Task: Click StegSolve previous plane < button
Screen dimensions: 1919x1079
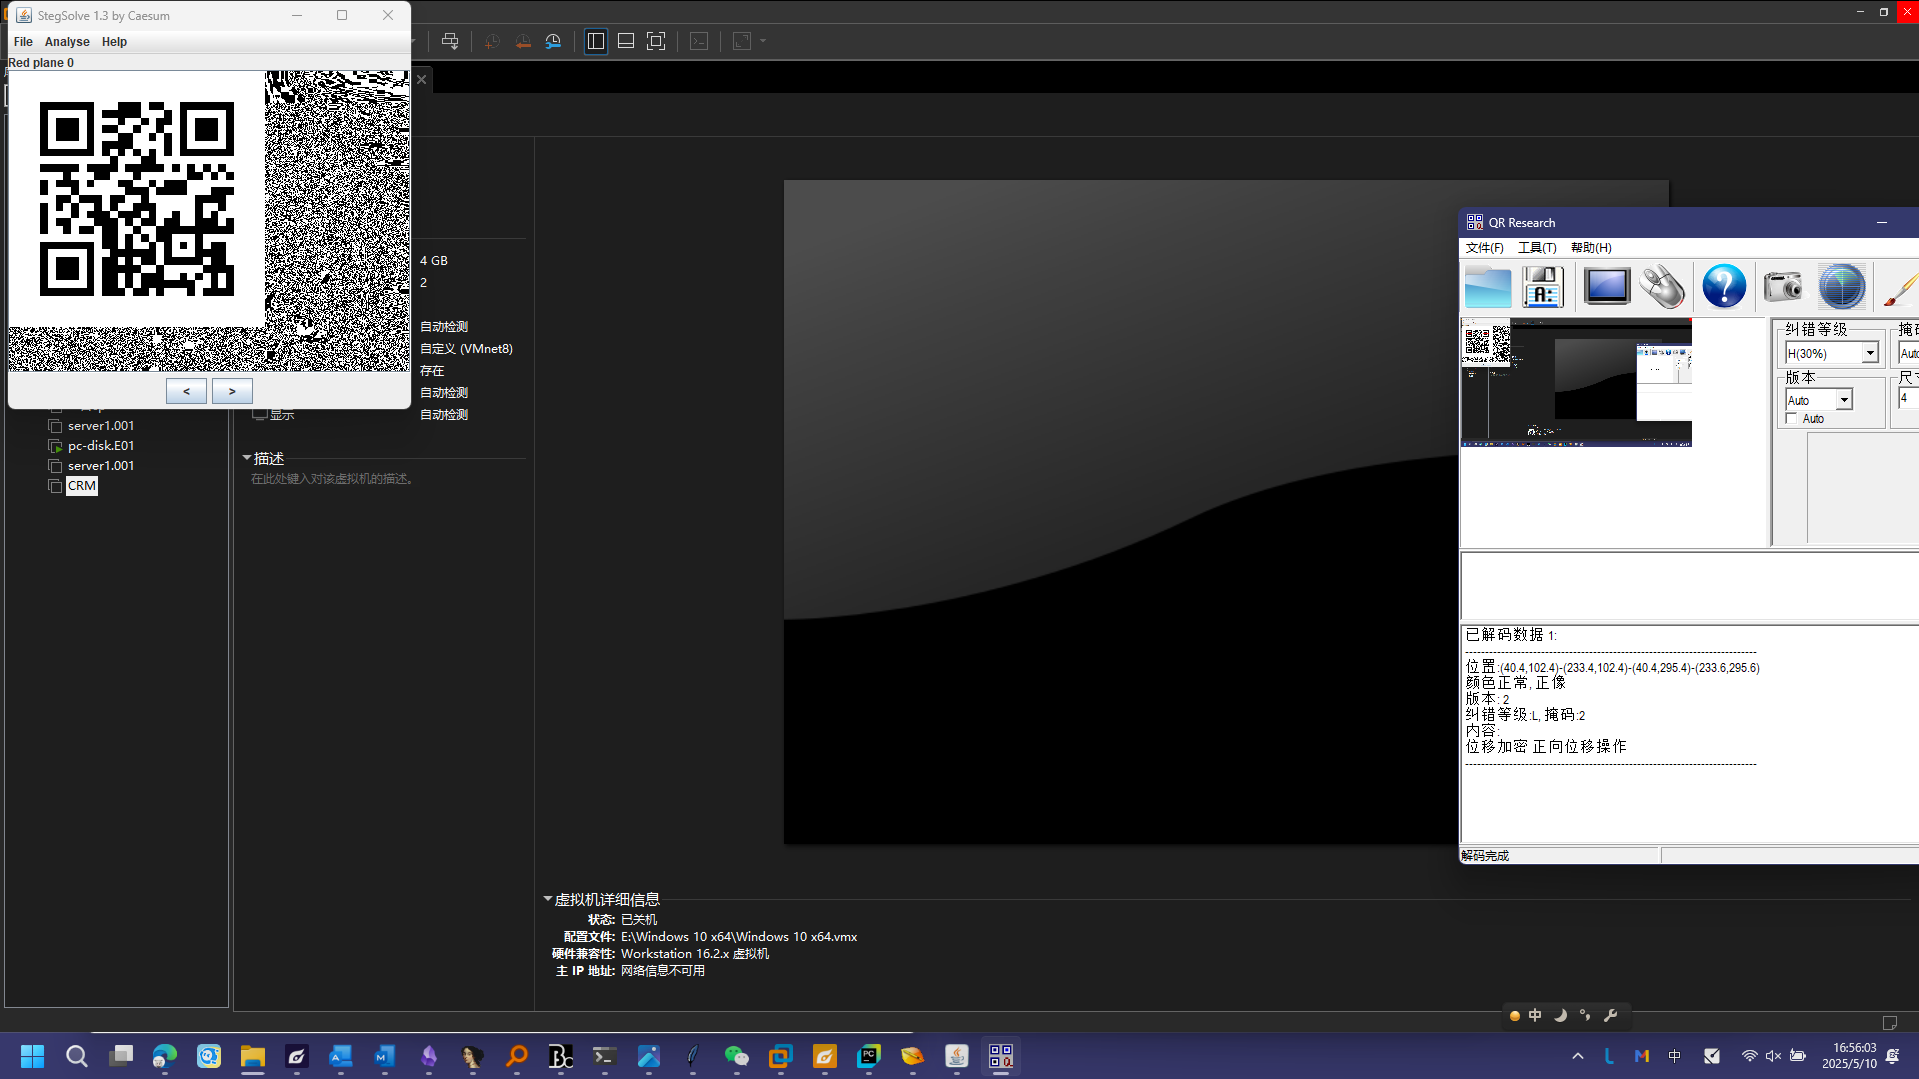Action: [186, 391]
